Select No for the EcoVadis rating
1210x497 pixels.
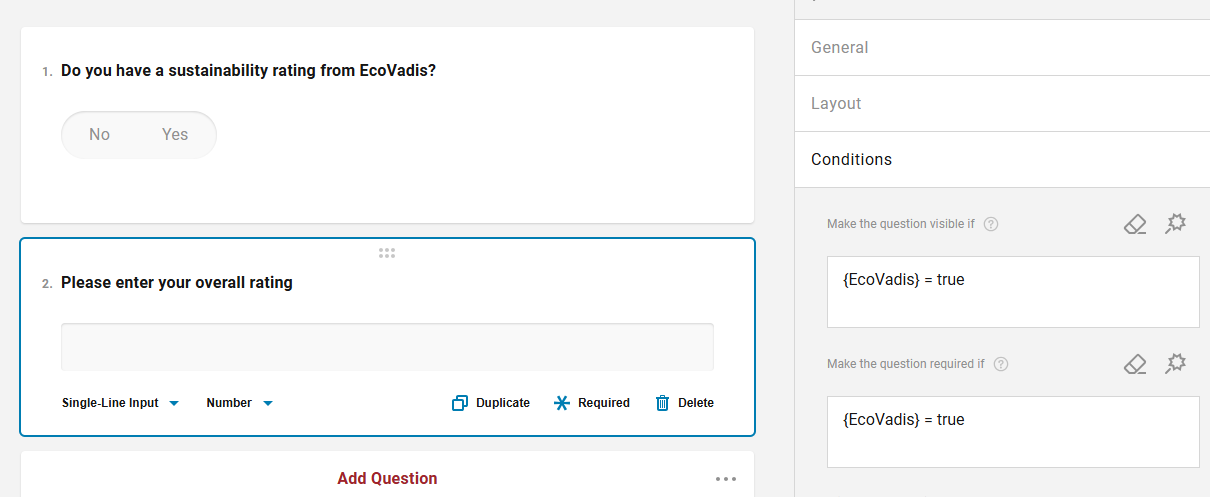pos(99,135)
